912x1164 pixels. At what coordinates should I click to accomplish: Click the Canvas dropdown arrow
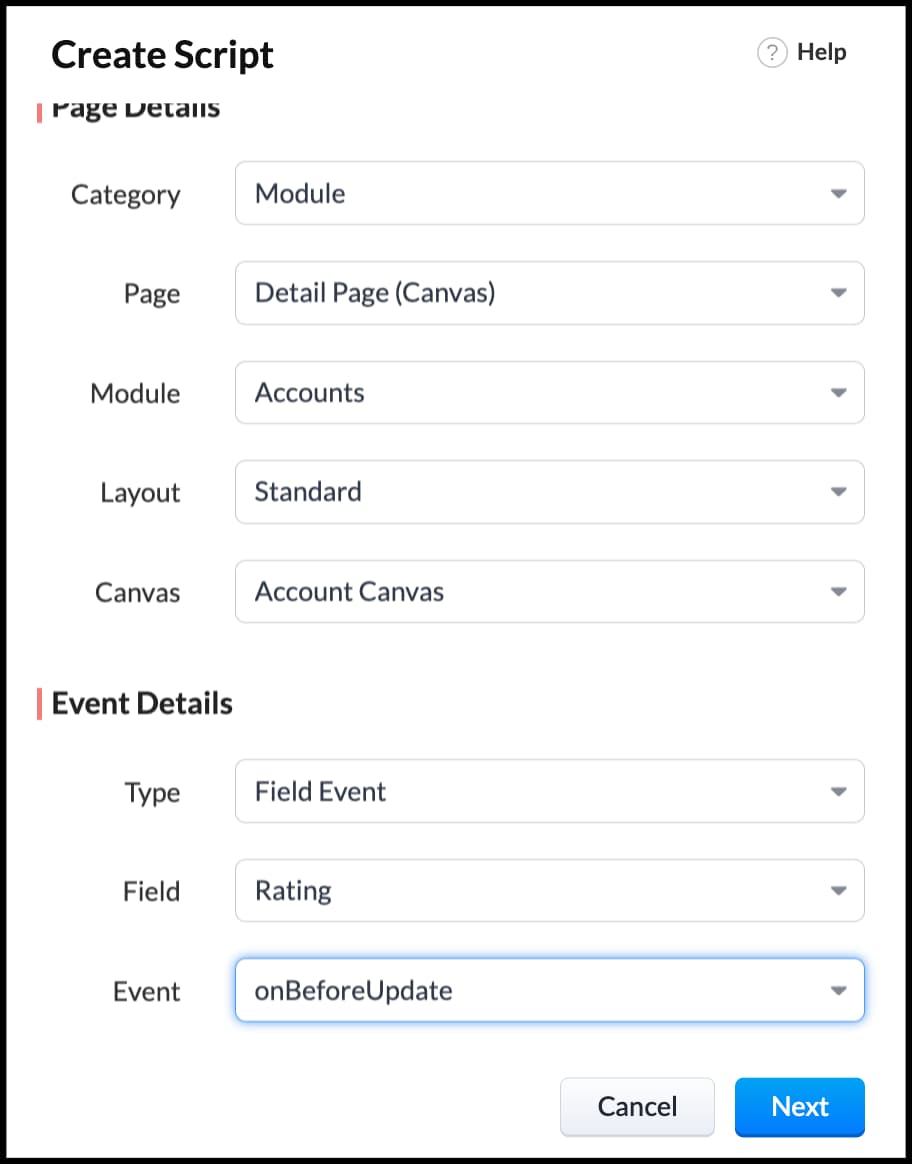(839, 592)
